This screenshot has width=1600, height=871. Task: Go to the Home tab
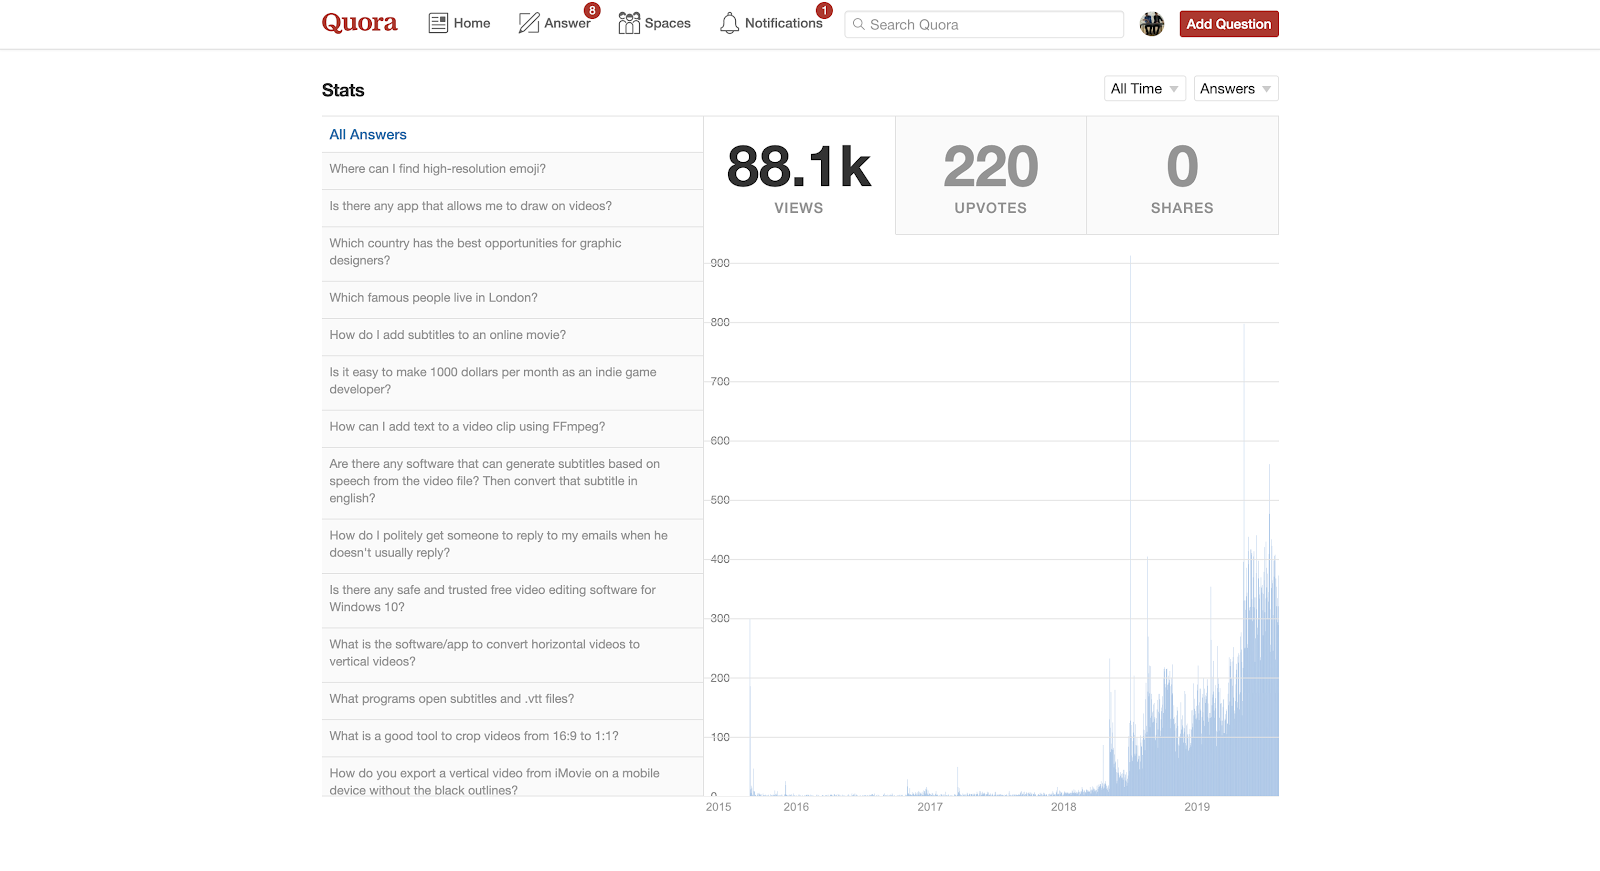[472, 23]
